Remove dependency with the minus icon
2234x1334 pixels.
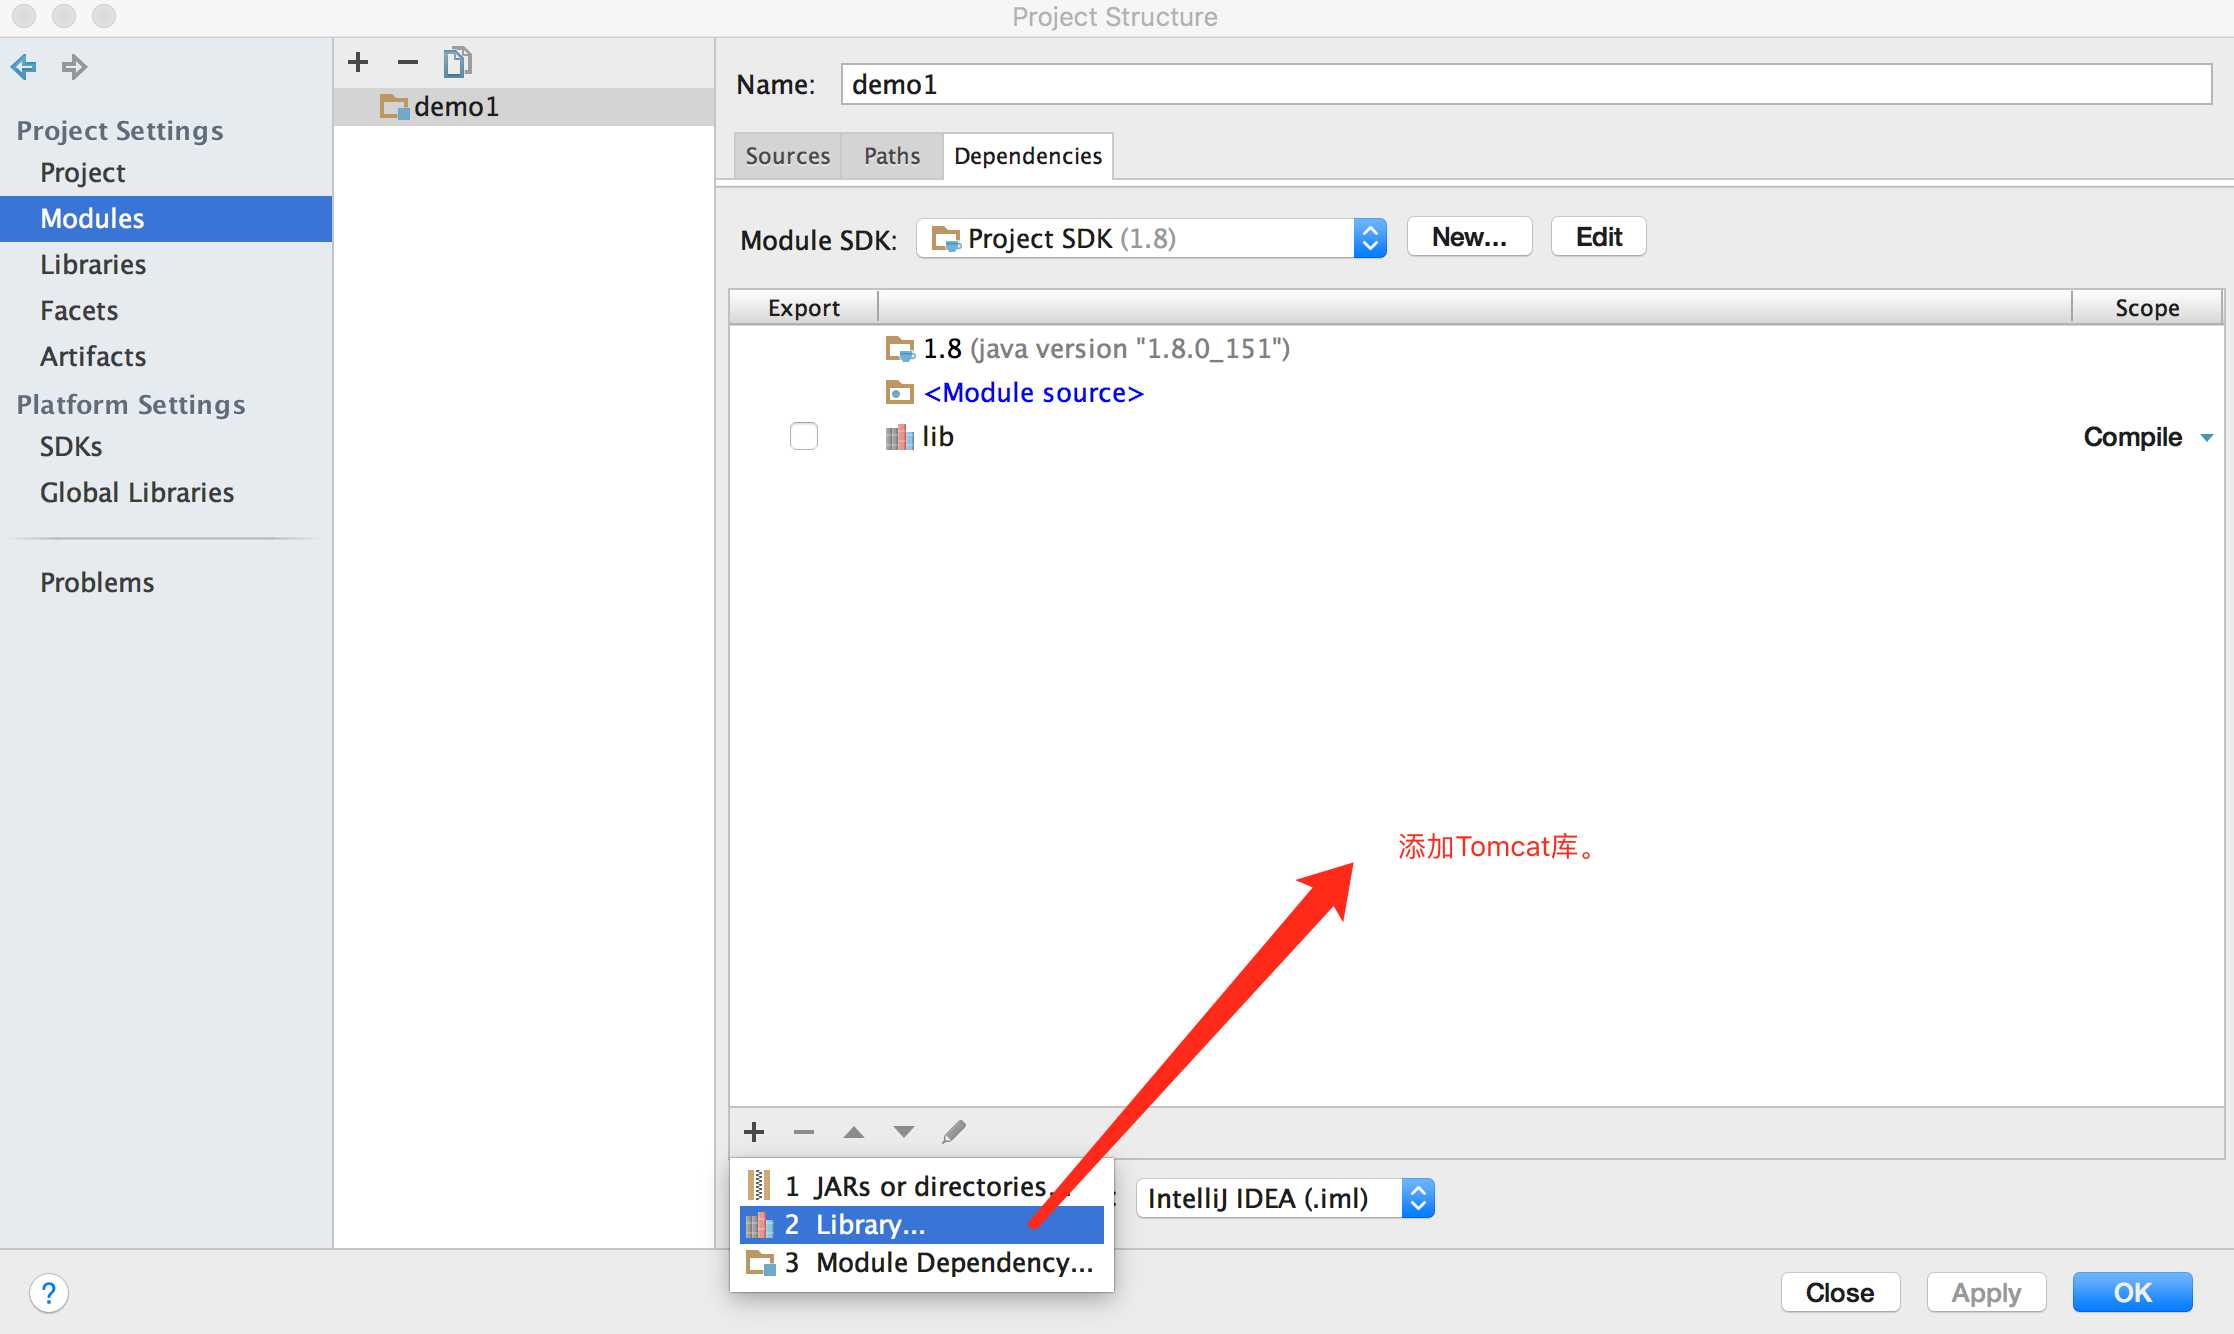tap(804, 1132)
